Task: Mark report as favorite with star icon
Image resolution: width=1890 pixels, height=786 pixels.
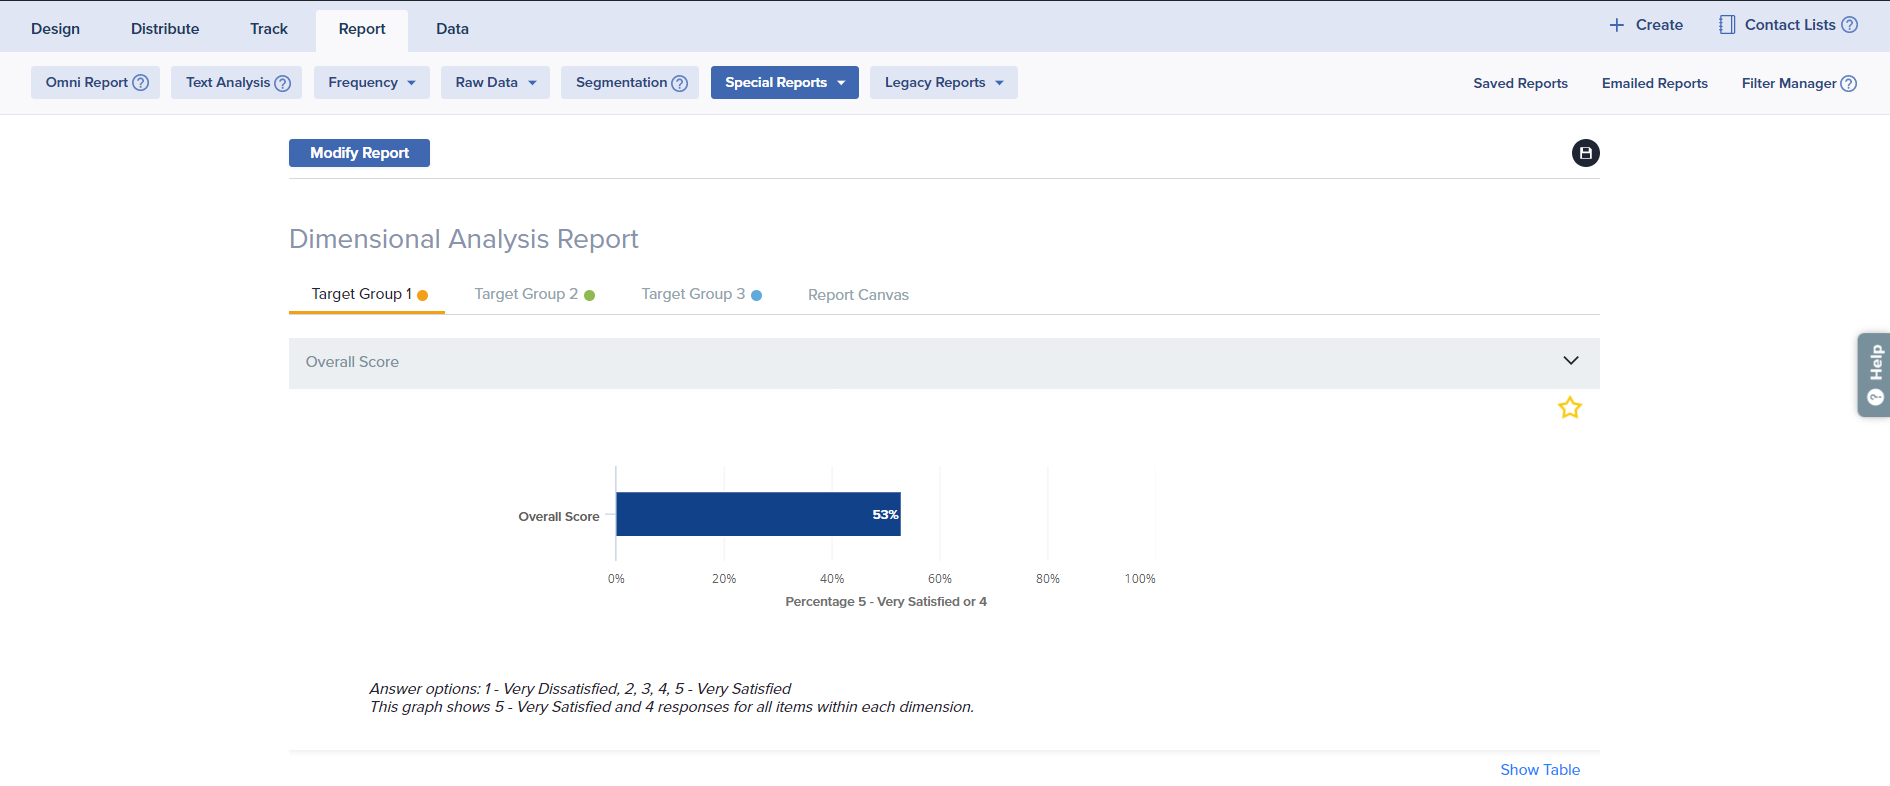Action: point(1569,408)
